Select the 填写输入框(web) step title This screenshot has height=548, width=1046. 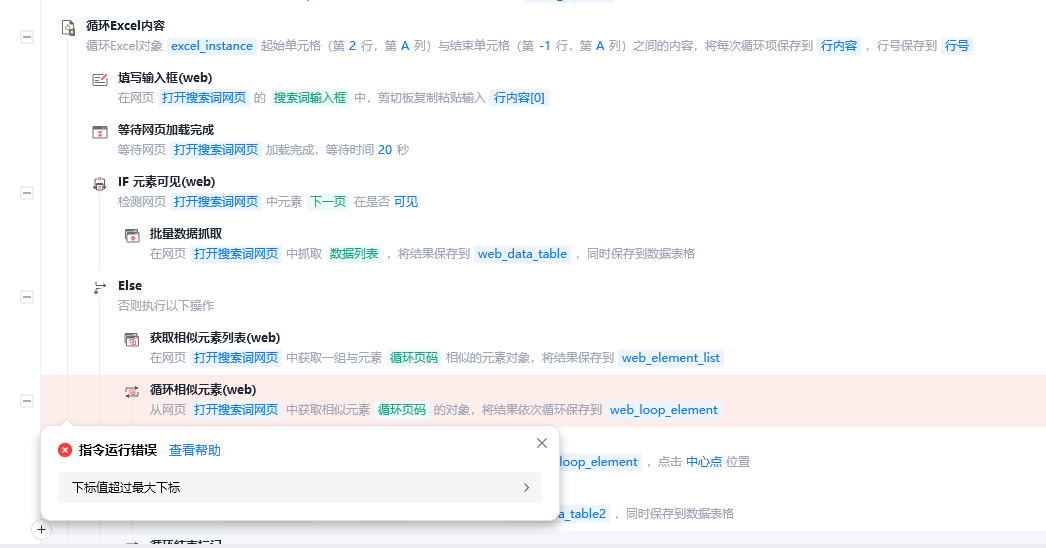165,78
